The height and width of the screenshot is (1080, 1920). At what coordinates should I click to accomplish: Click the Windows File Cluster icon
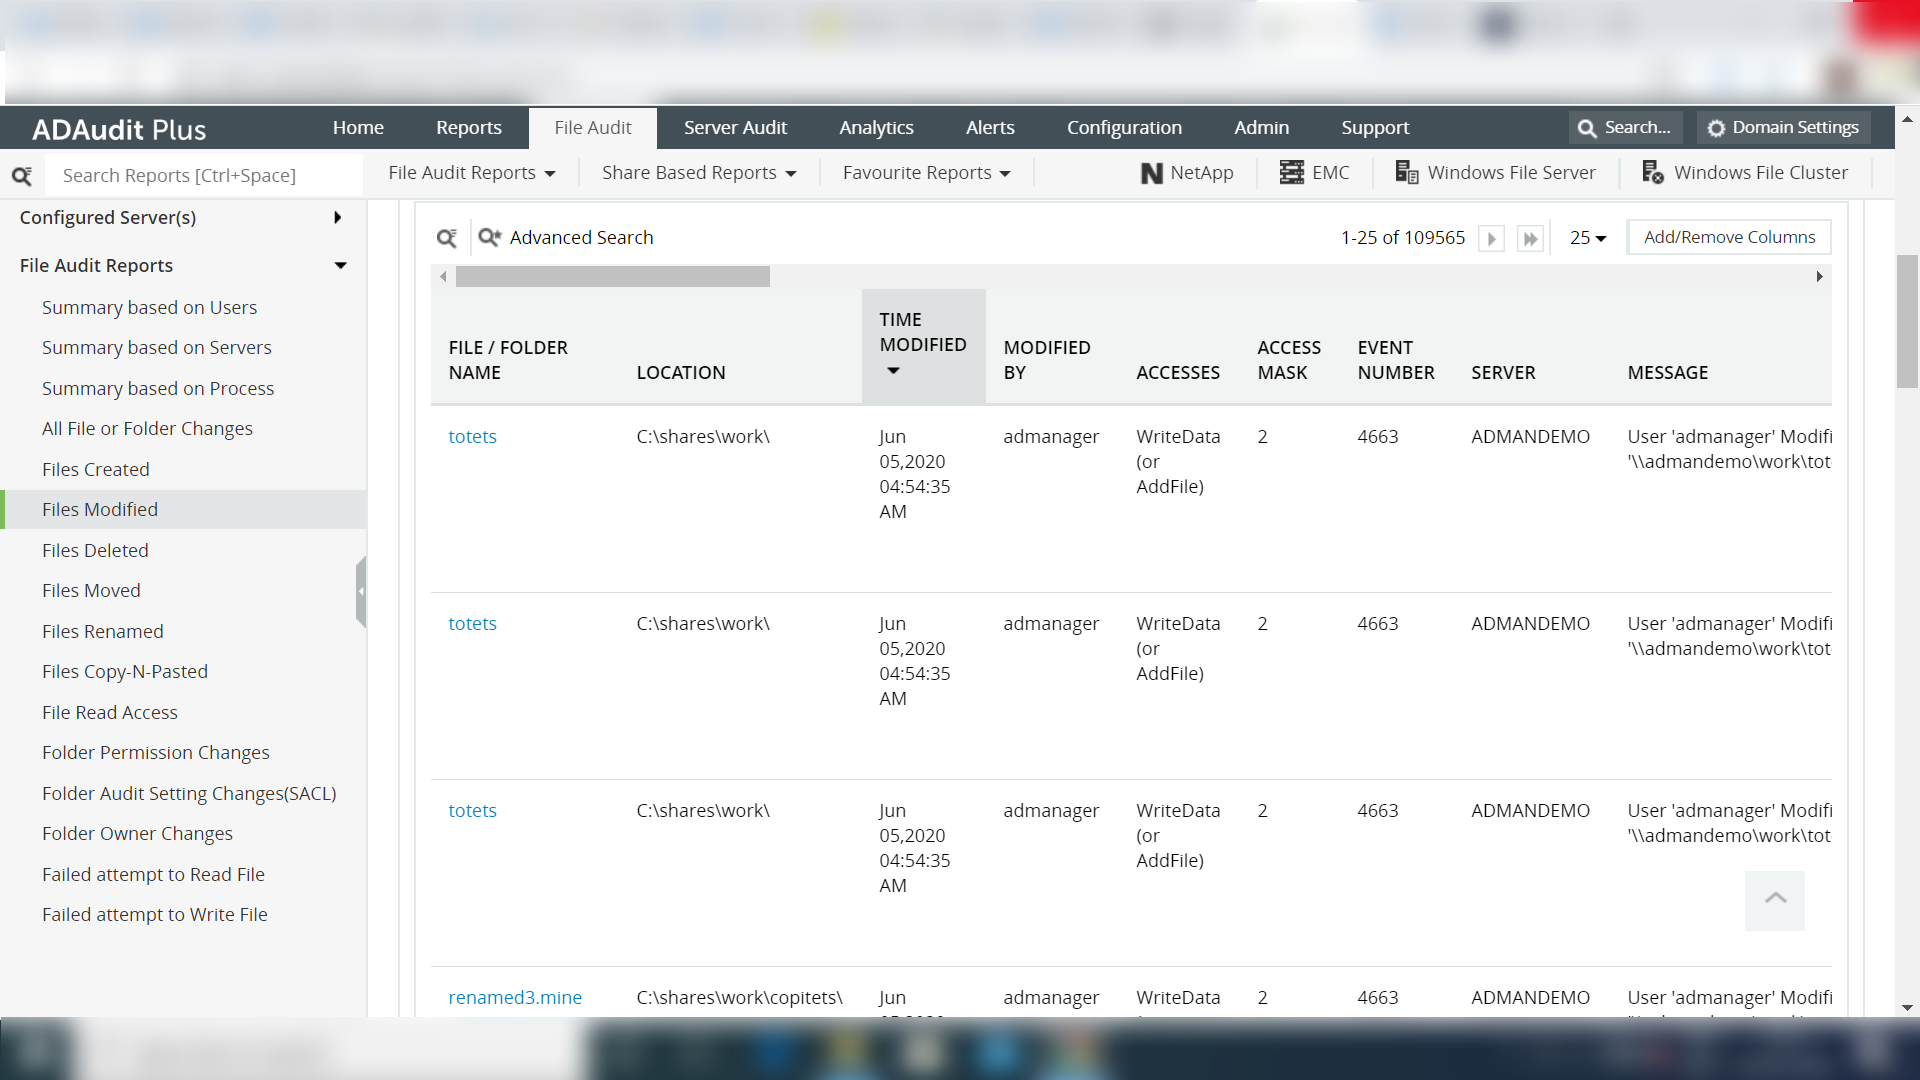1652,173
